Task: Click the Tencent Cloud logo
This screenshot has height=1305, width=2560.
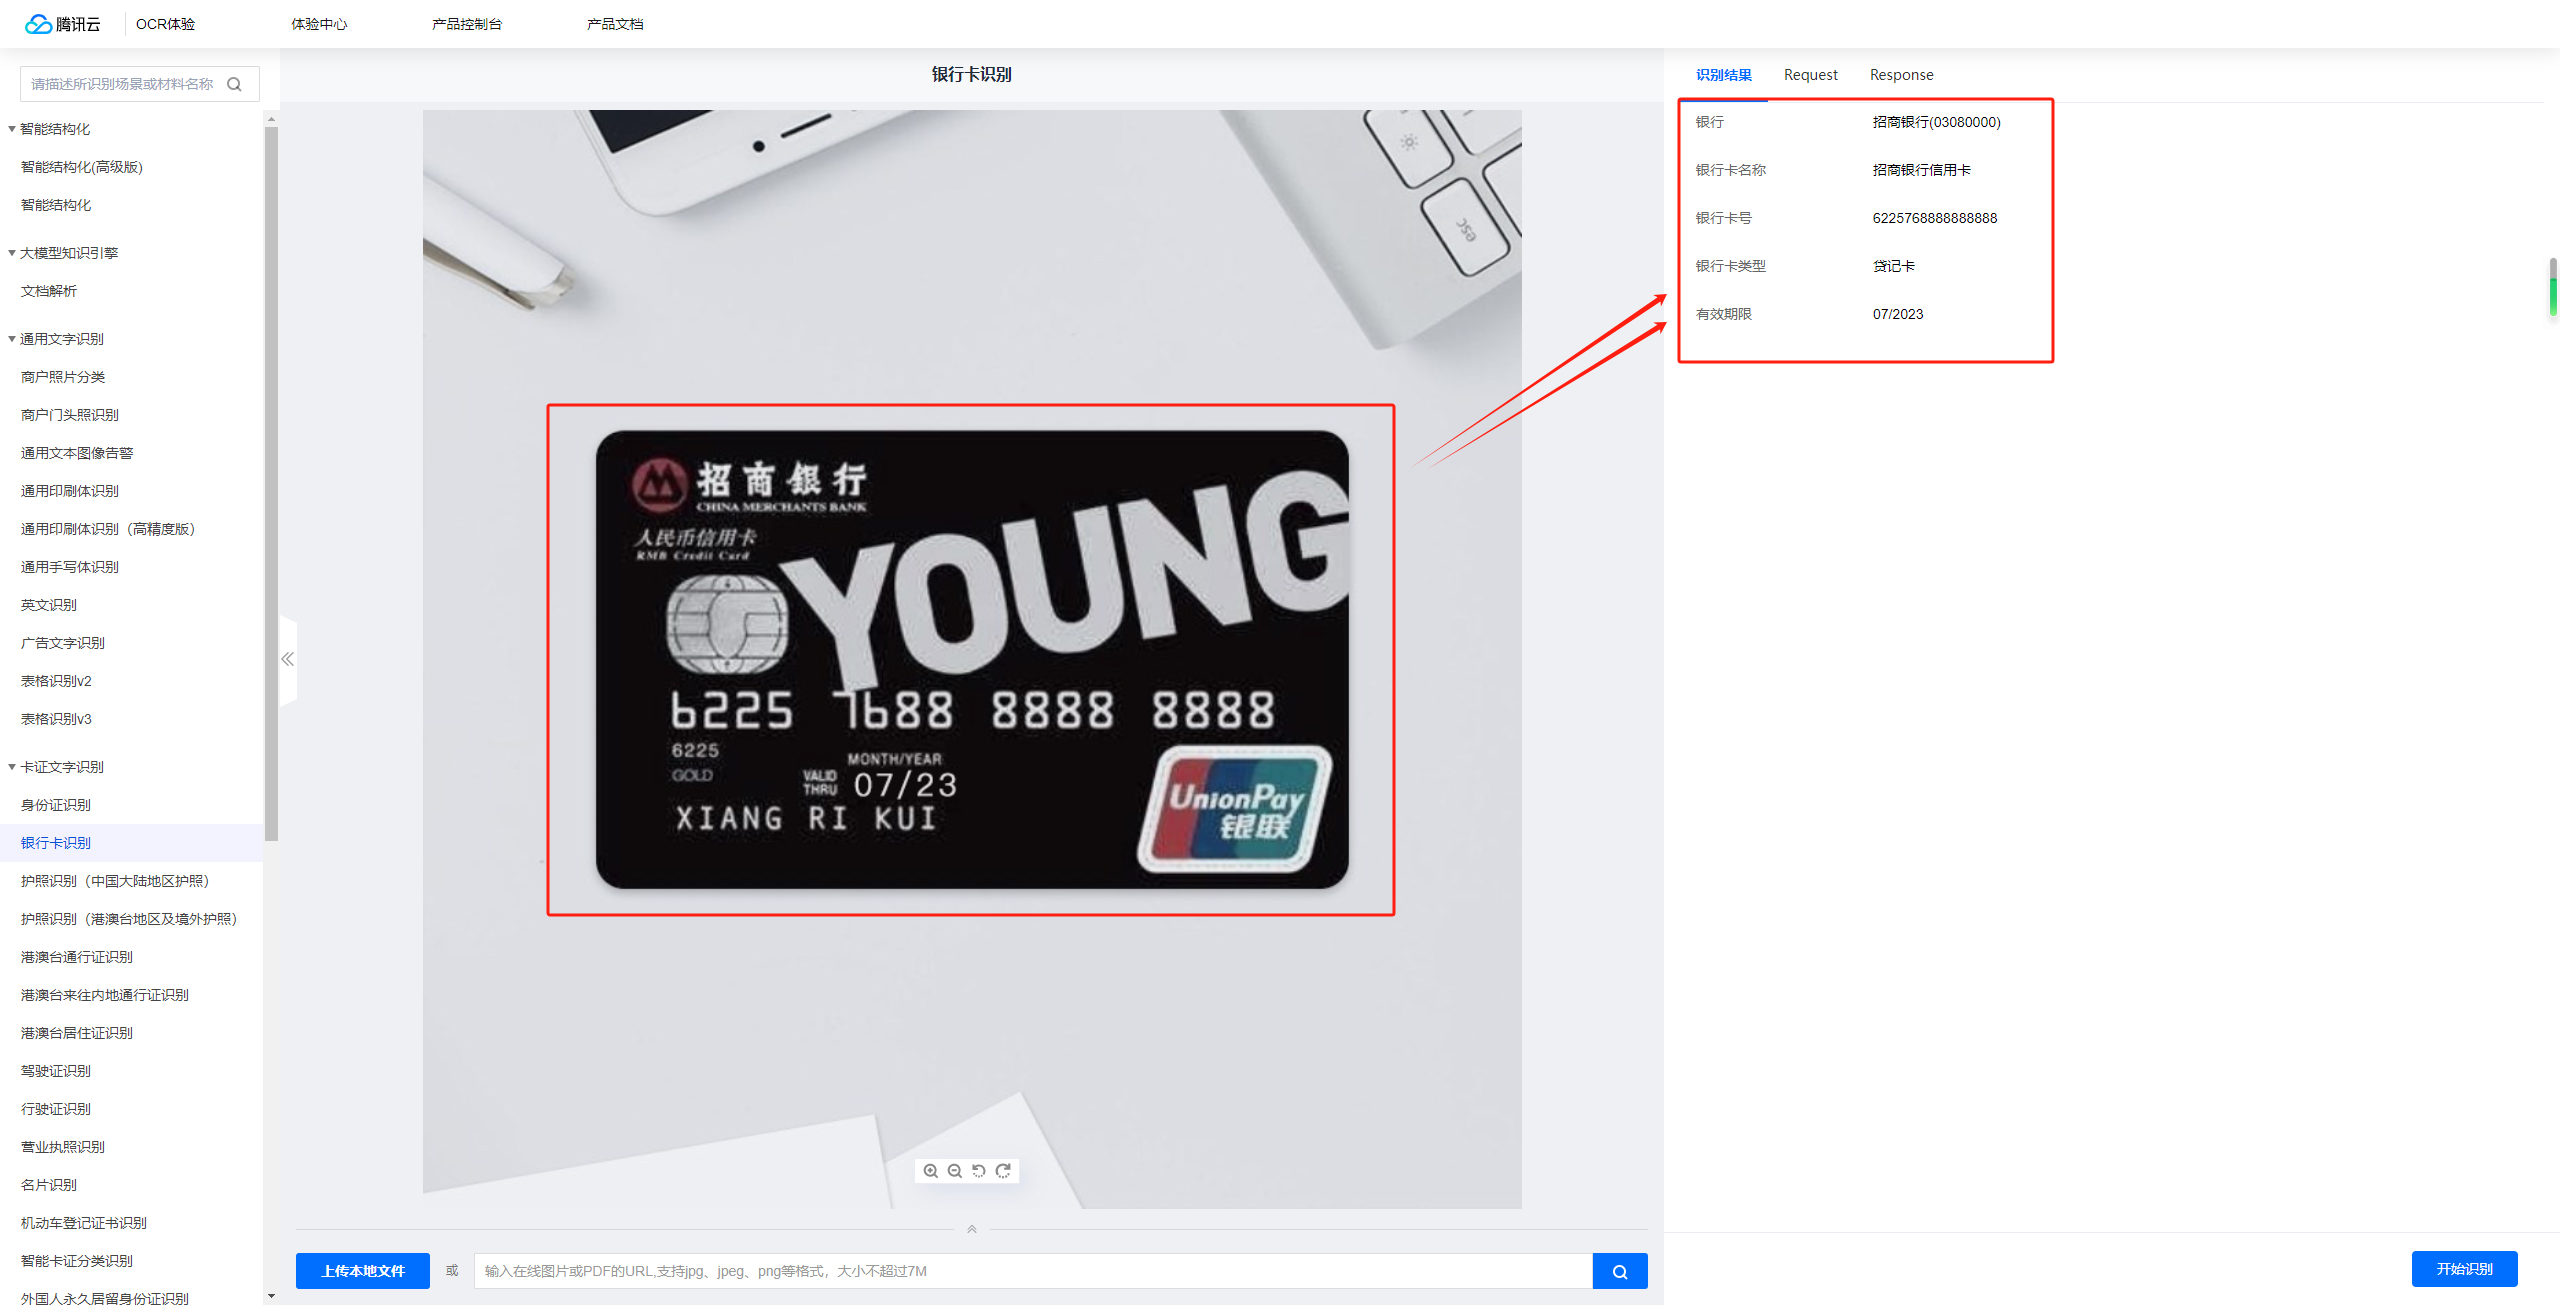Action: (63, 24)
